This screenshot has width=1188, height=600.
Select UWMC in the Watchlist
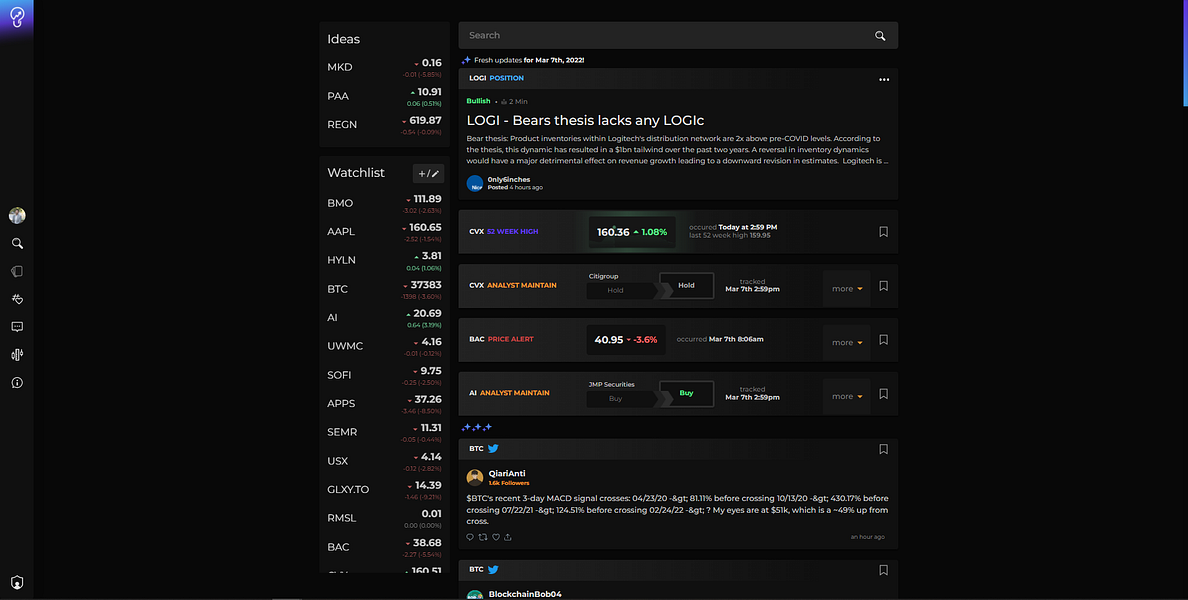384,346
